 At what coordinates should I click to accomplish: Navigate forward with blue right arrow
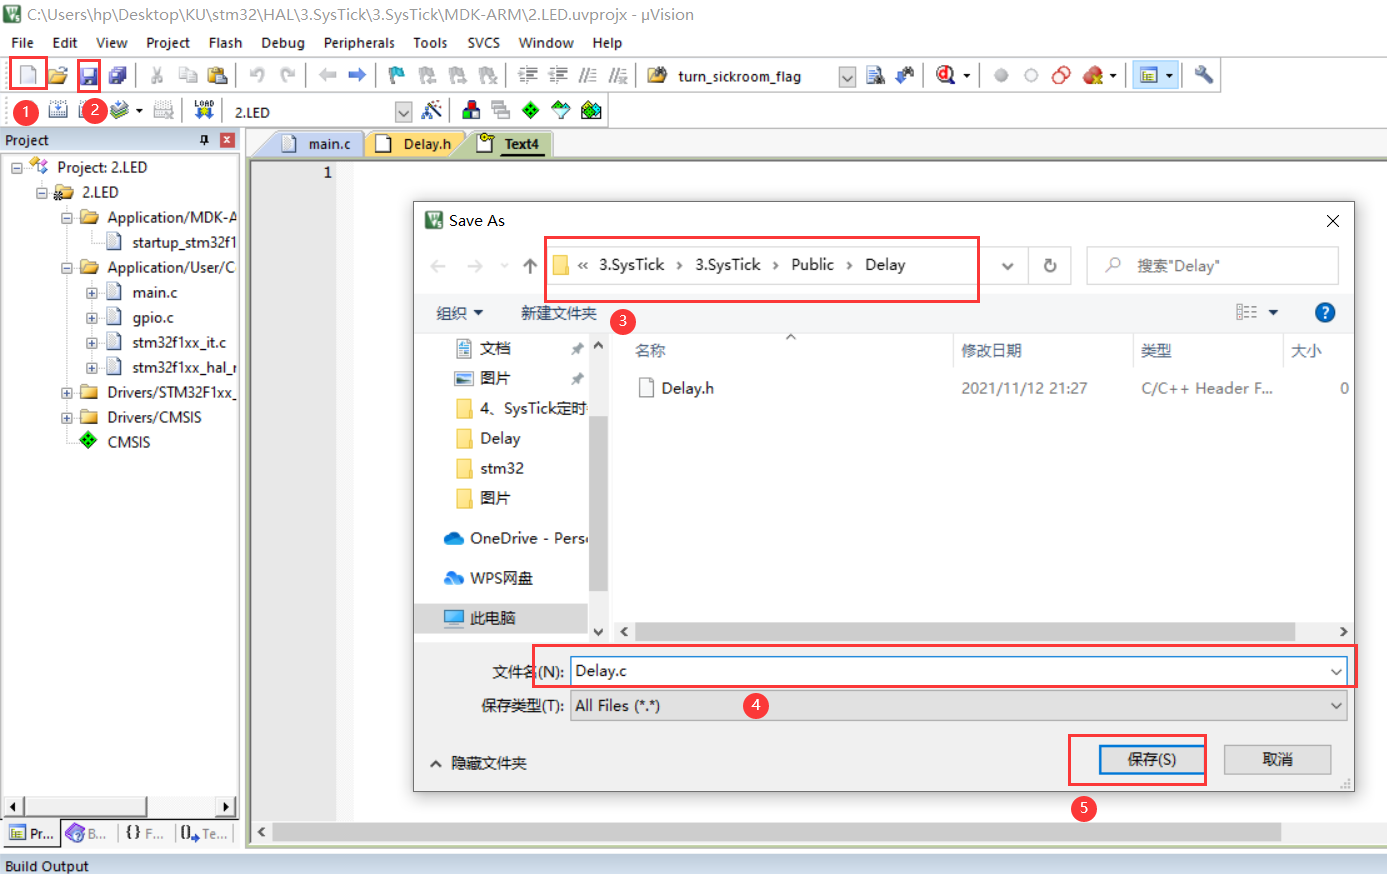click(357, 75)
